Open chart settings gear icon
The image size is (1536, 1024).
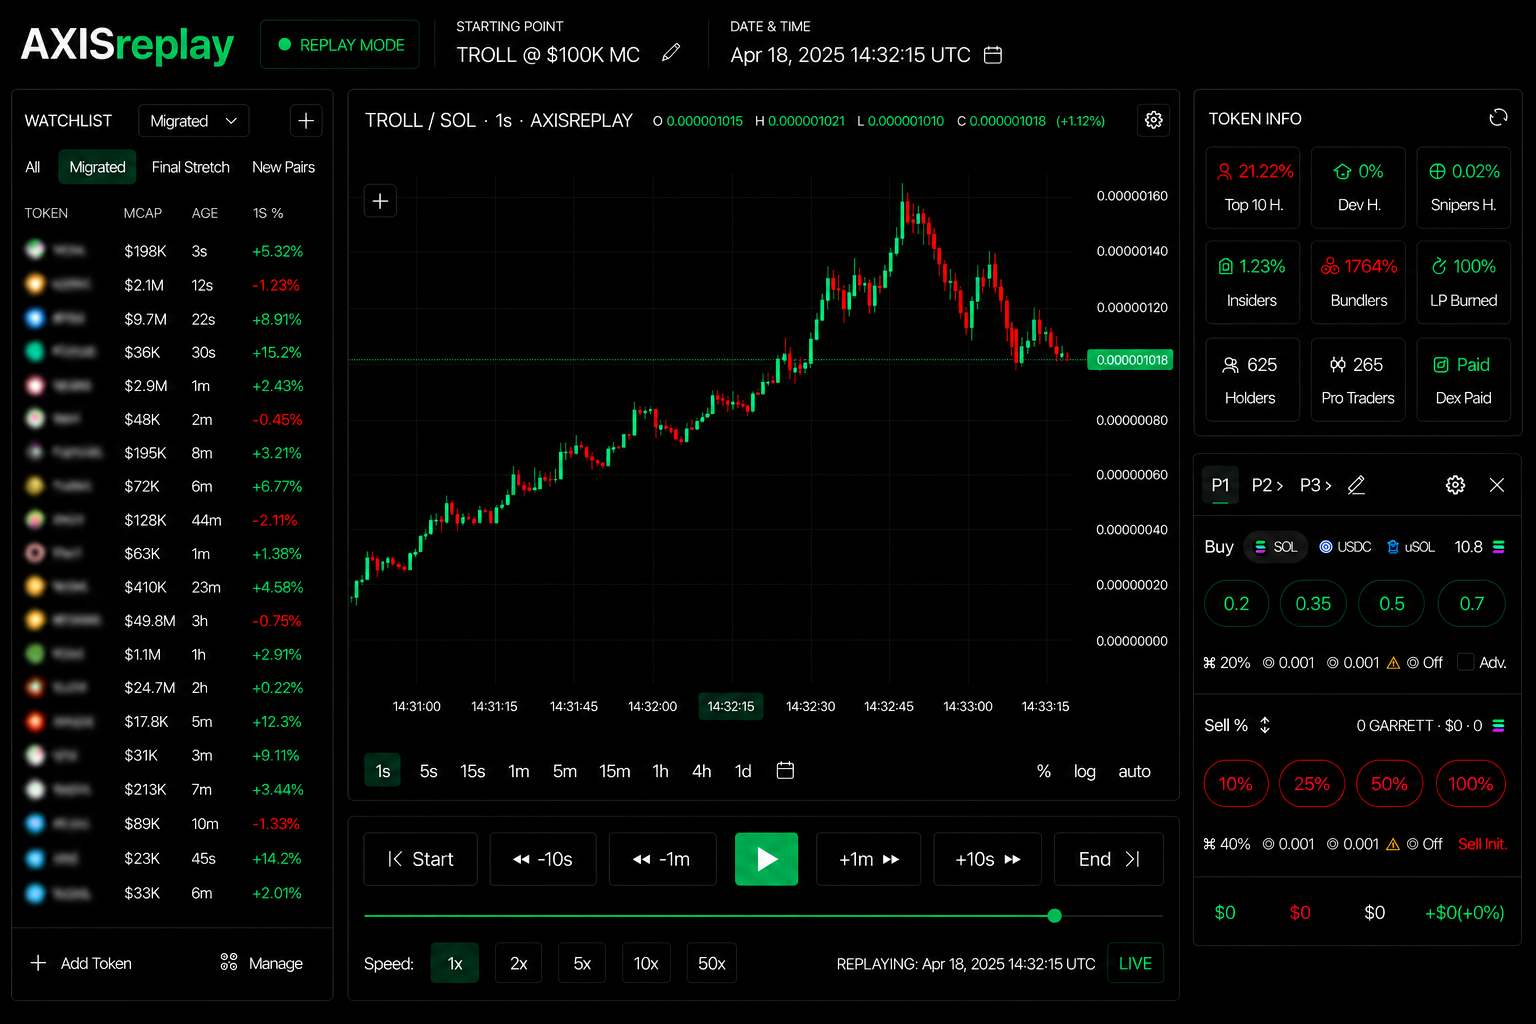coord(1154,120)
